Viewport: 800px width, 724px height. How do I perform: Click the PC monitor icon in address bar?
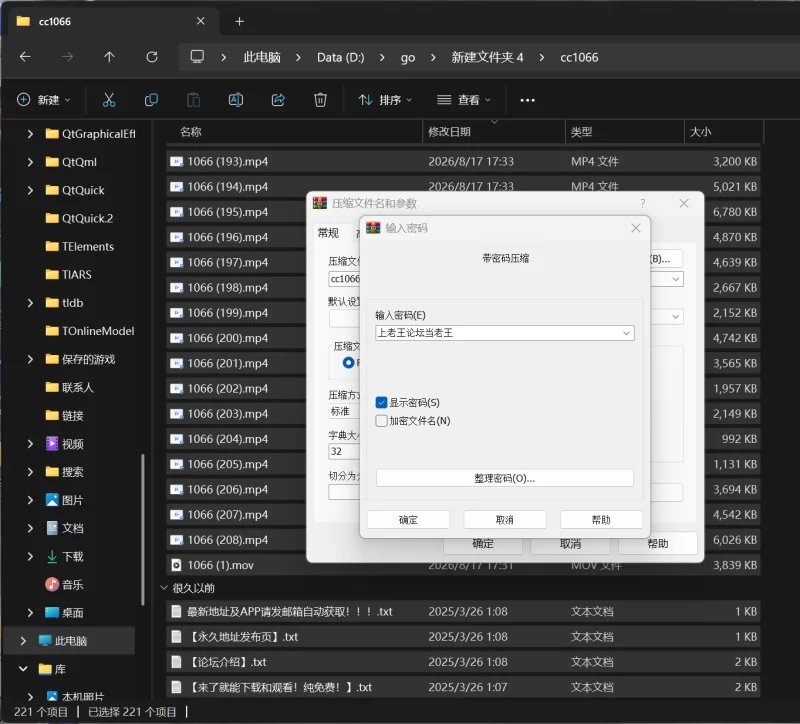[x=197, y=57]
